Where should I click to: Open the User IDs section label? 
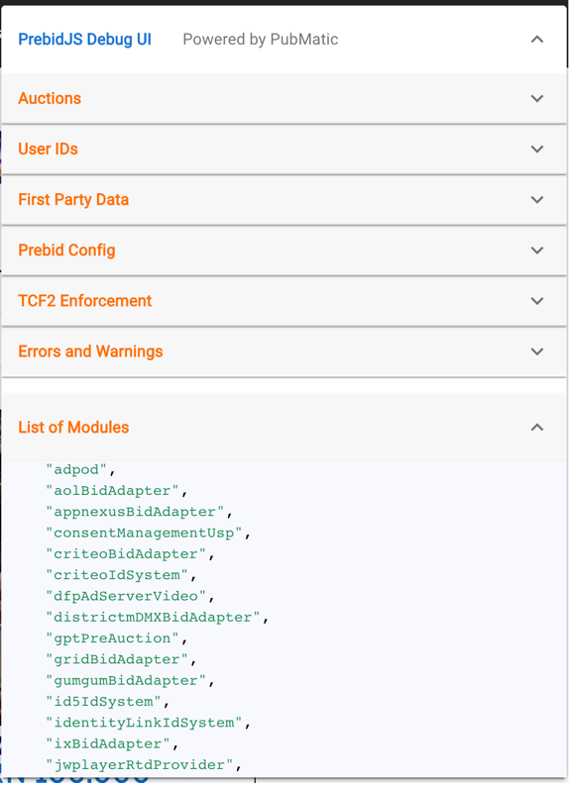48,149
